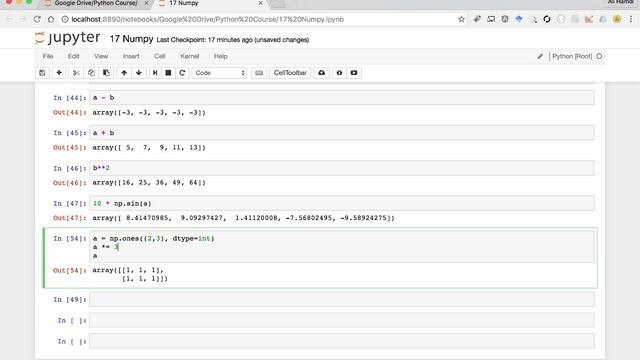The image size is (640, 360).
Task: Click the Jupyter logo
Action: pos(67,38)
